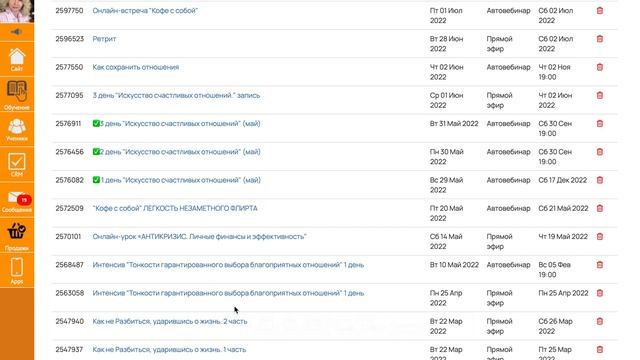Delete the АНТИКРИЗИС online lesson row
The image size is (640, 360).
coord(600,236)
